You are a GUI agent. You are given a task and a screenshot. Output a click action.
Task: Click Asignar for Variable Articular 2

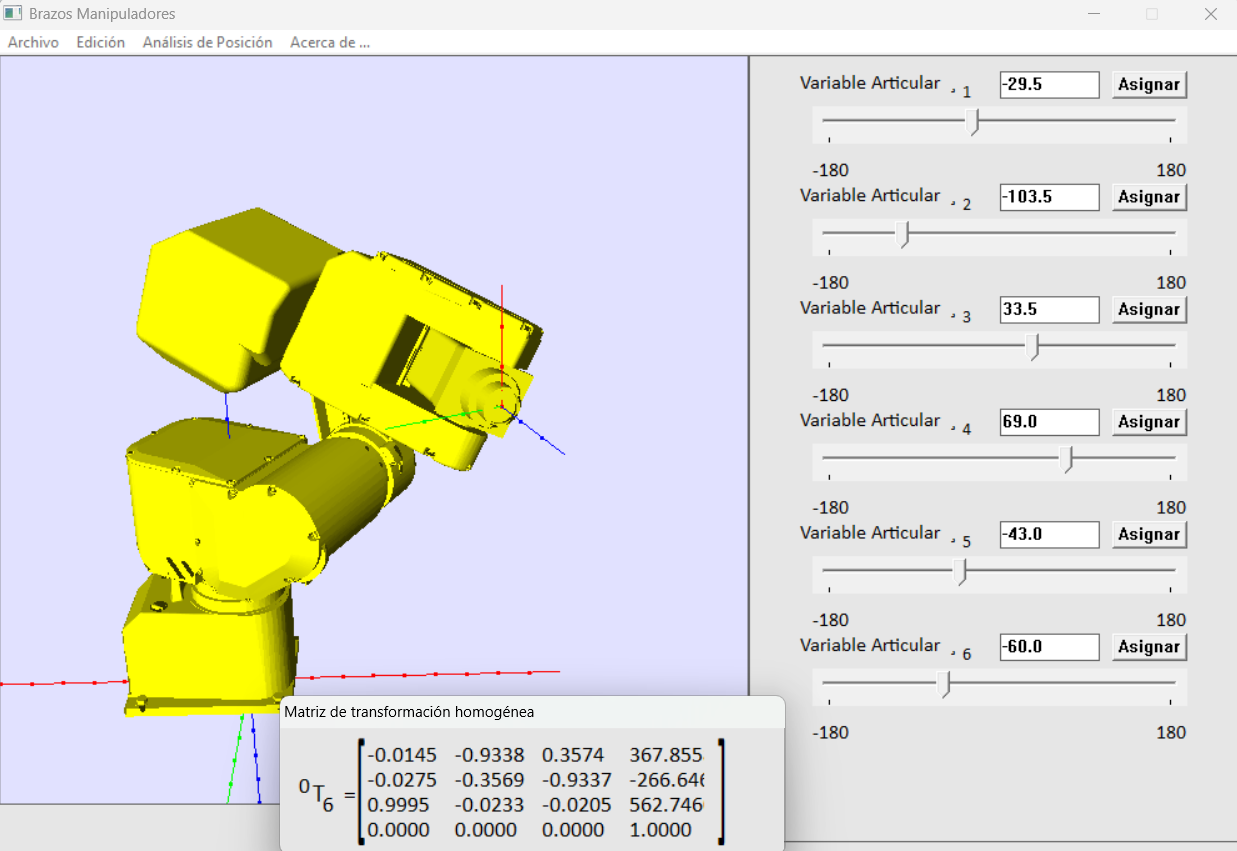coord(1149,197)
